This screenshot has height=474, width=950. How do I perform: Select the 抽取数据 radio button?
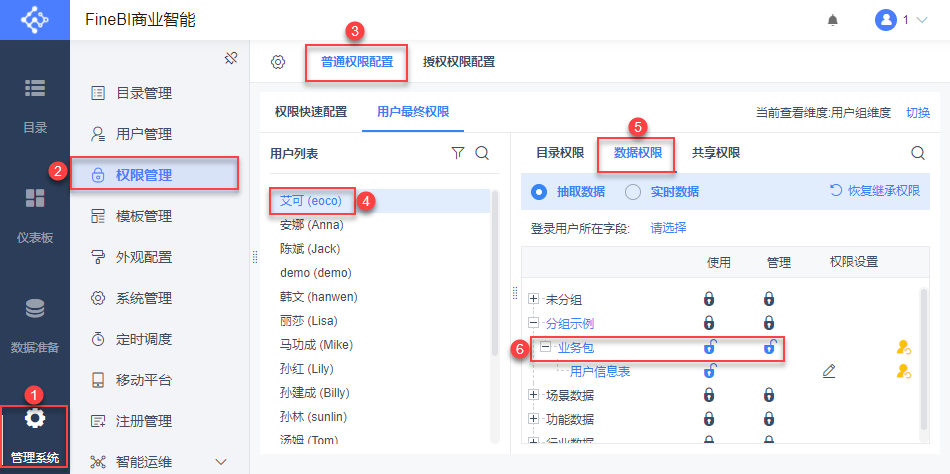[x=539, y=191]
